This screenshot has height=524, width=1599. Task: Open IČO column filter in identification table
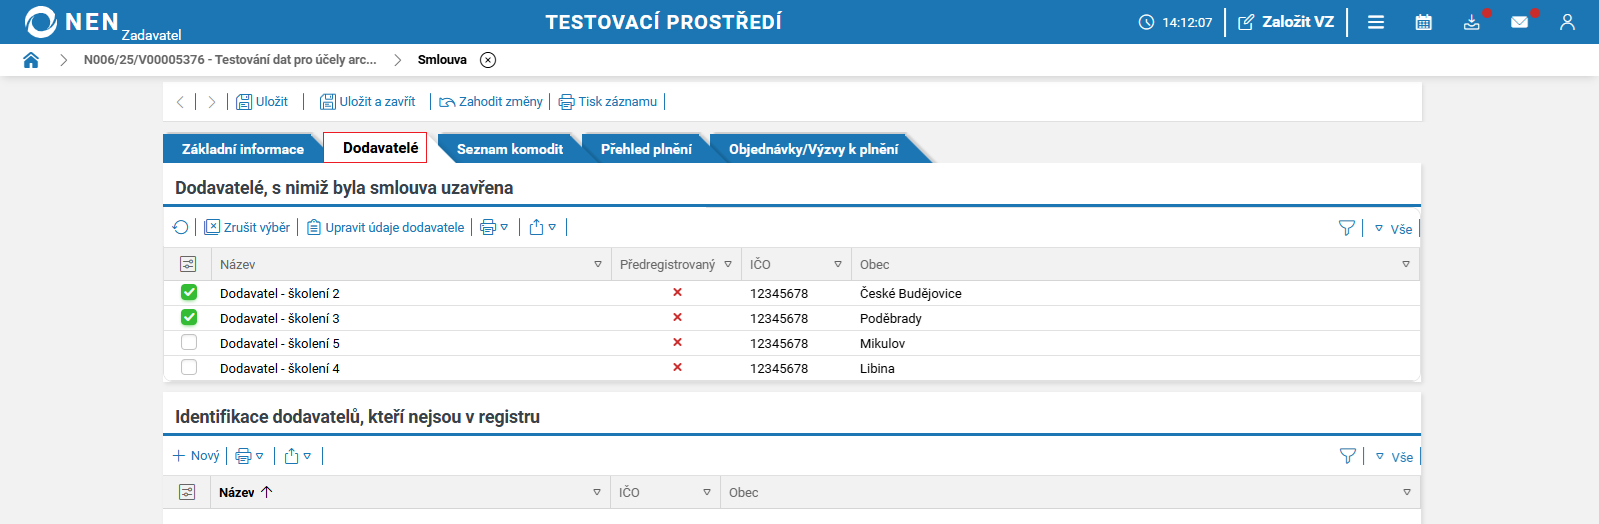(707, 493)
